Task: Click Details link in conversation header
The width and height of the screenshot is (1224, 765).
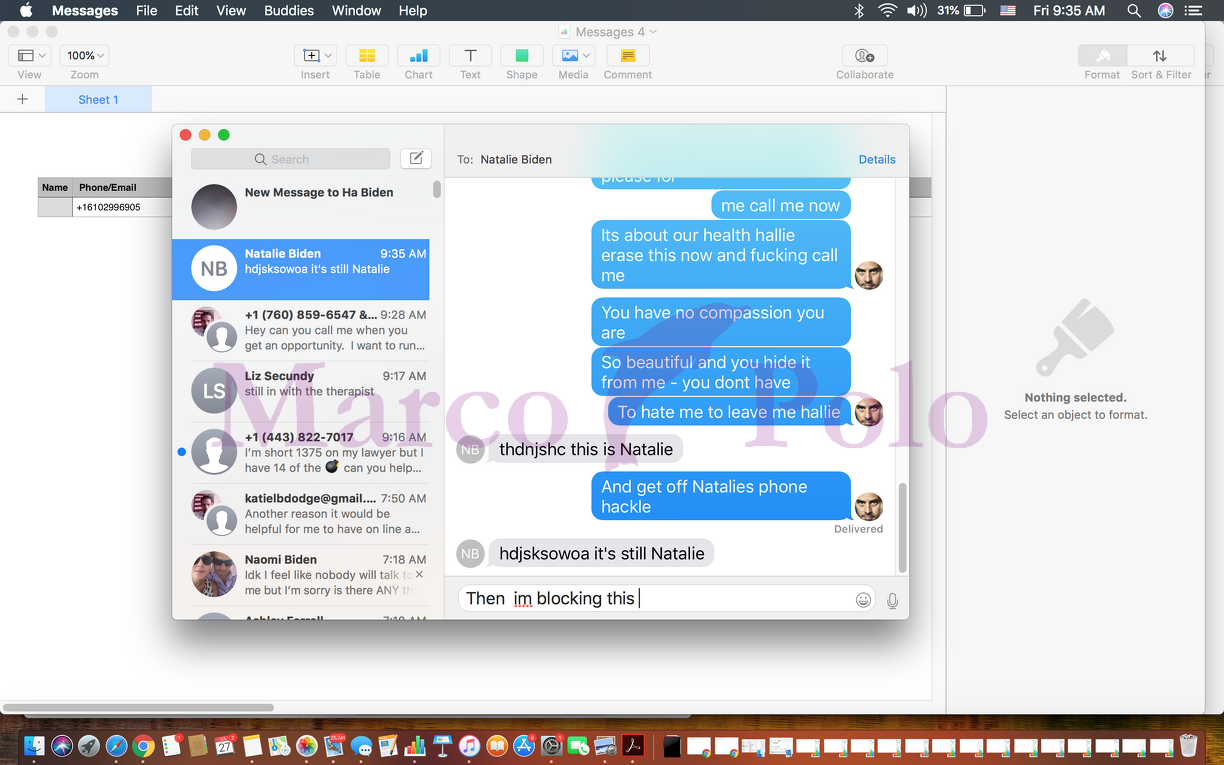Action: pyautogui.click(x=877, y=159)
